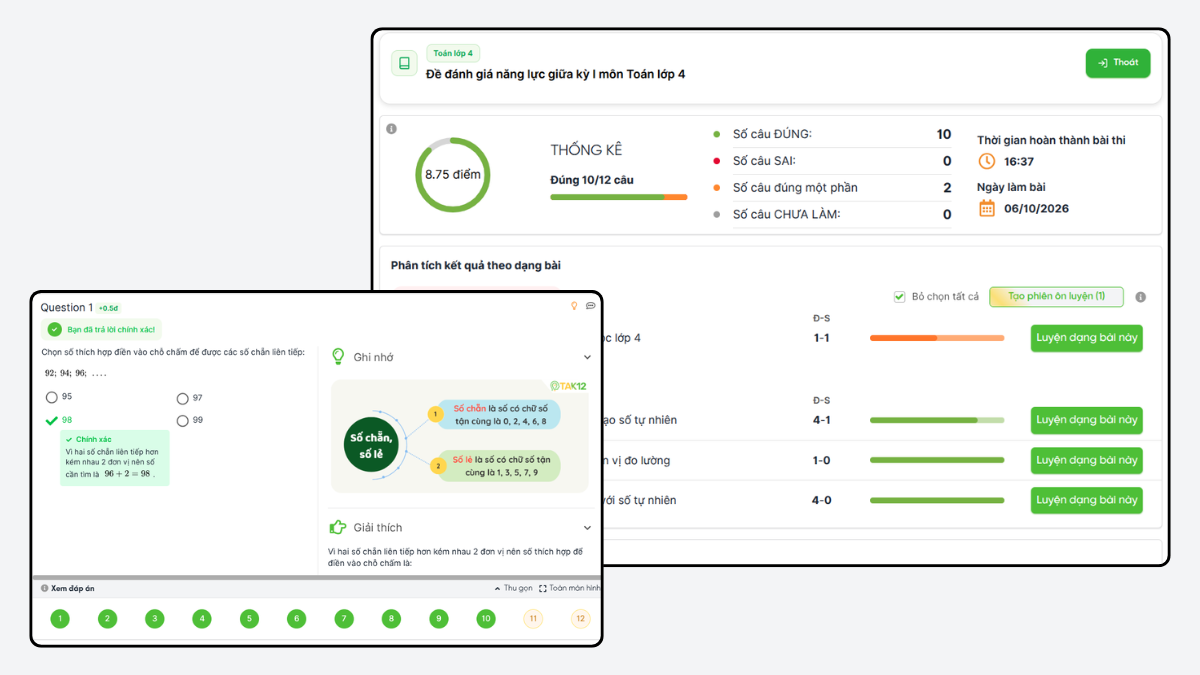This screenshot has height=675, width=1200.
Task: Click 'Luyện dạng bài này' in the 4-0 row
Action: [1087, 500]
